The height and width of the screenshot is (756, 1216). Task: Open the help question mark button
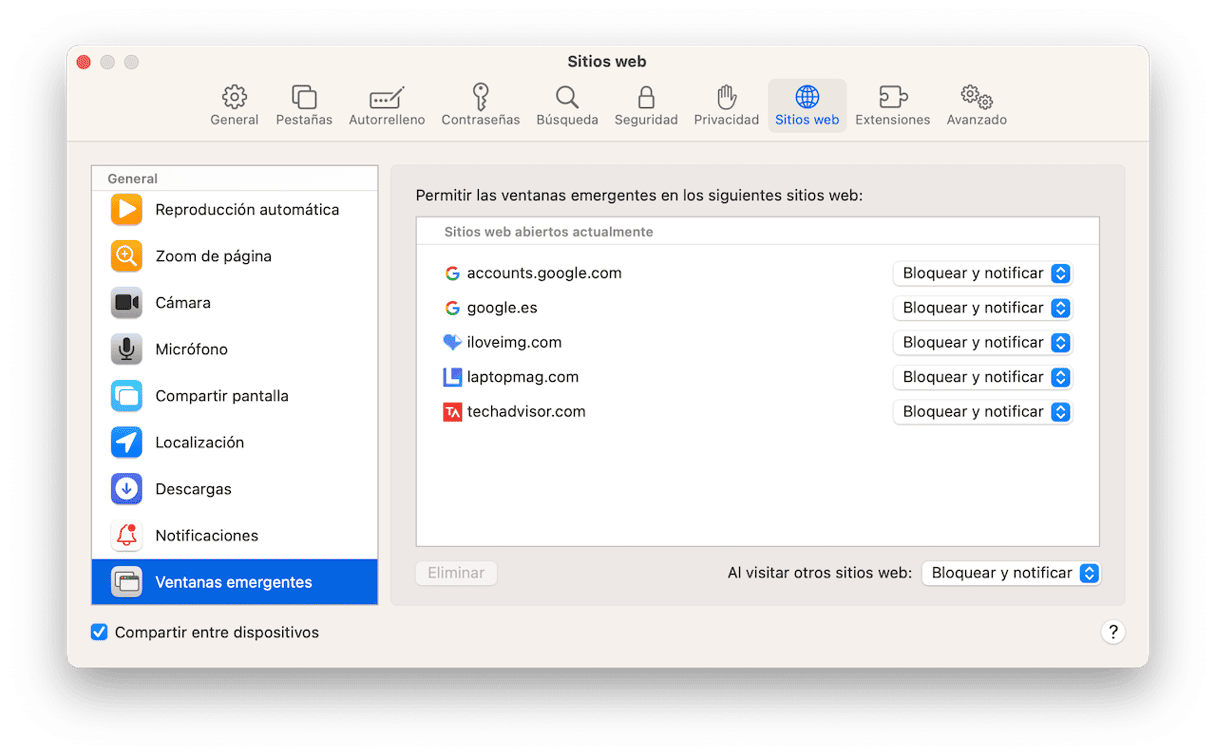pos(1112,632)
